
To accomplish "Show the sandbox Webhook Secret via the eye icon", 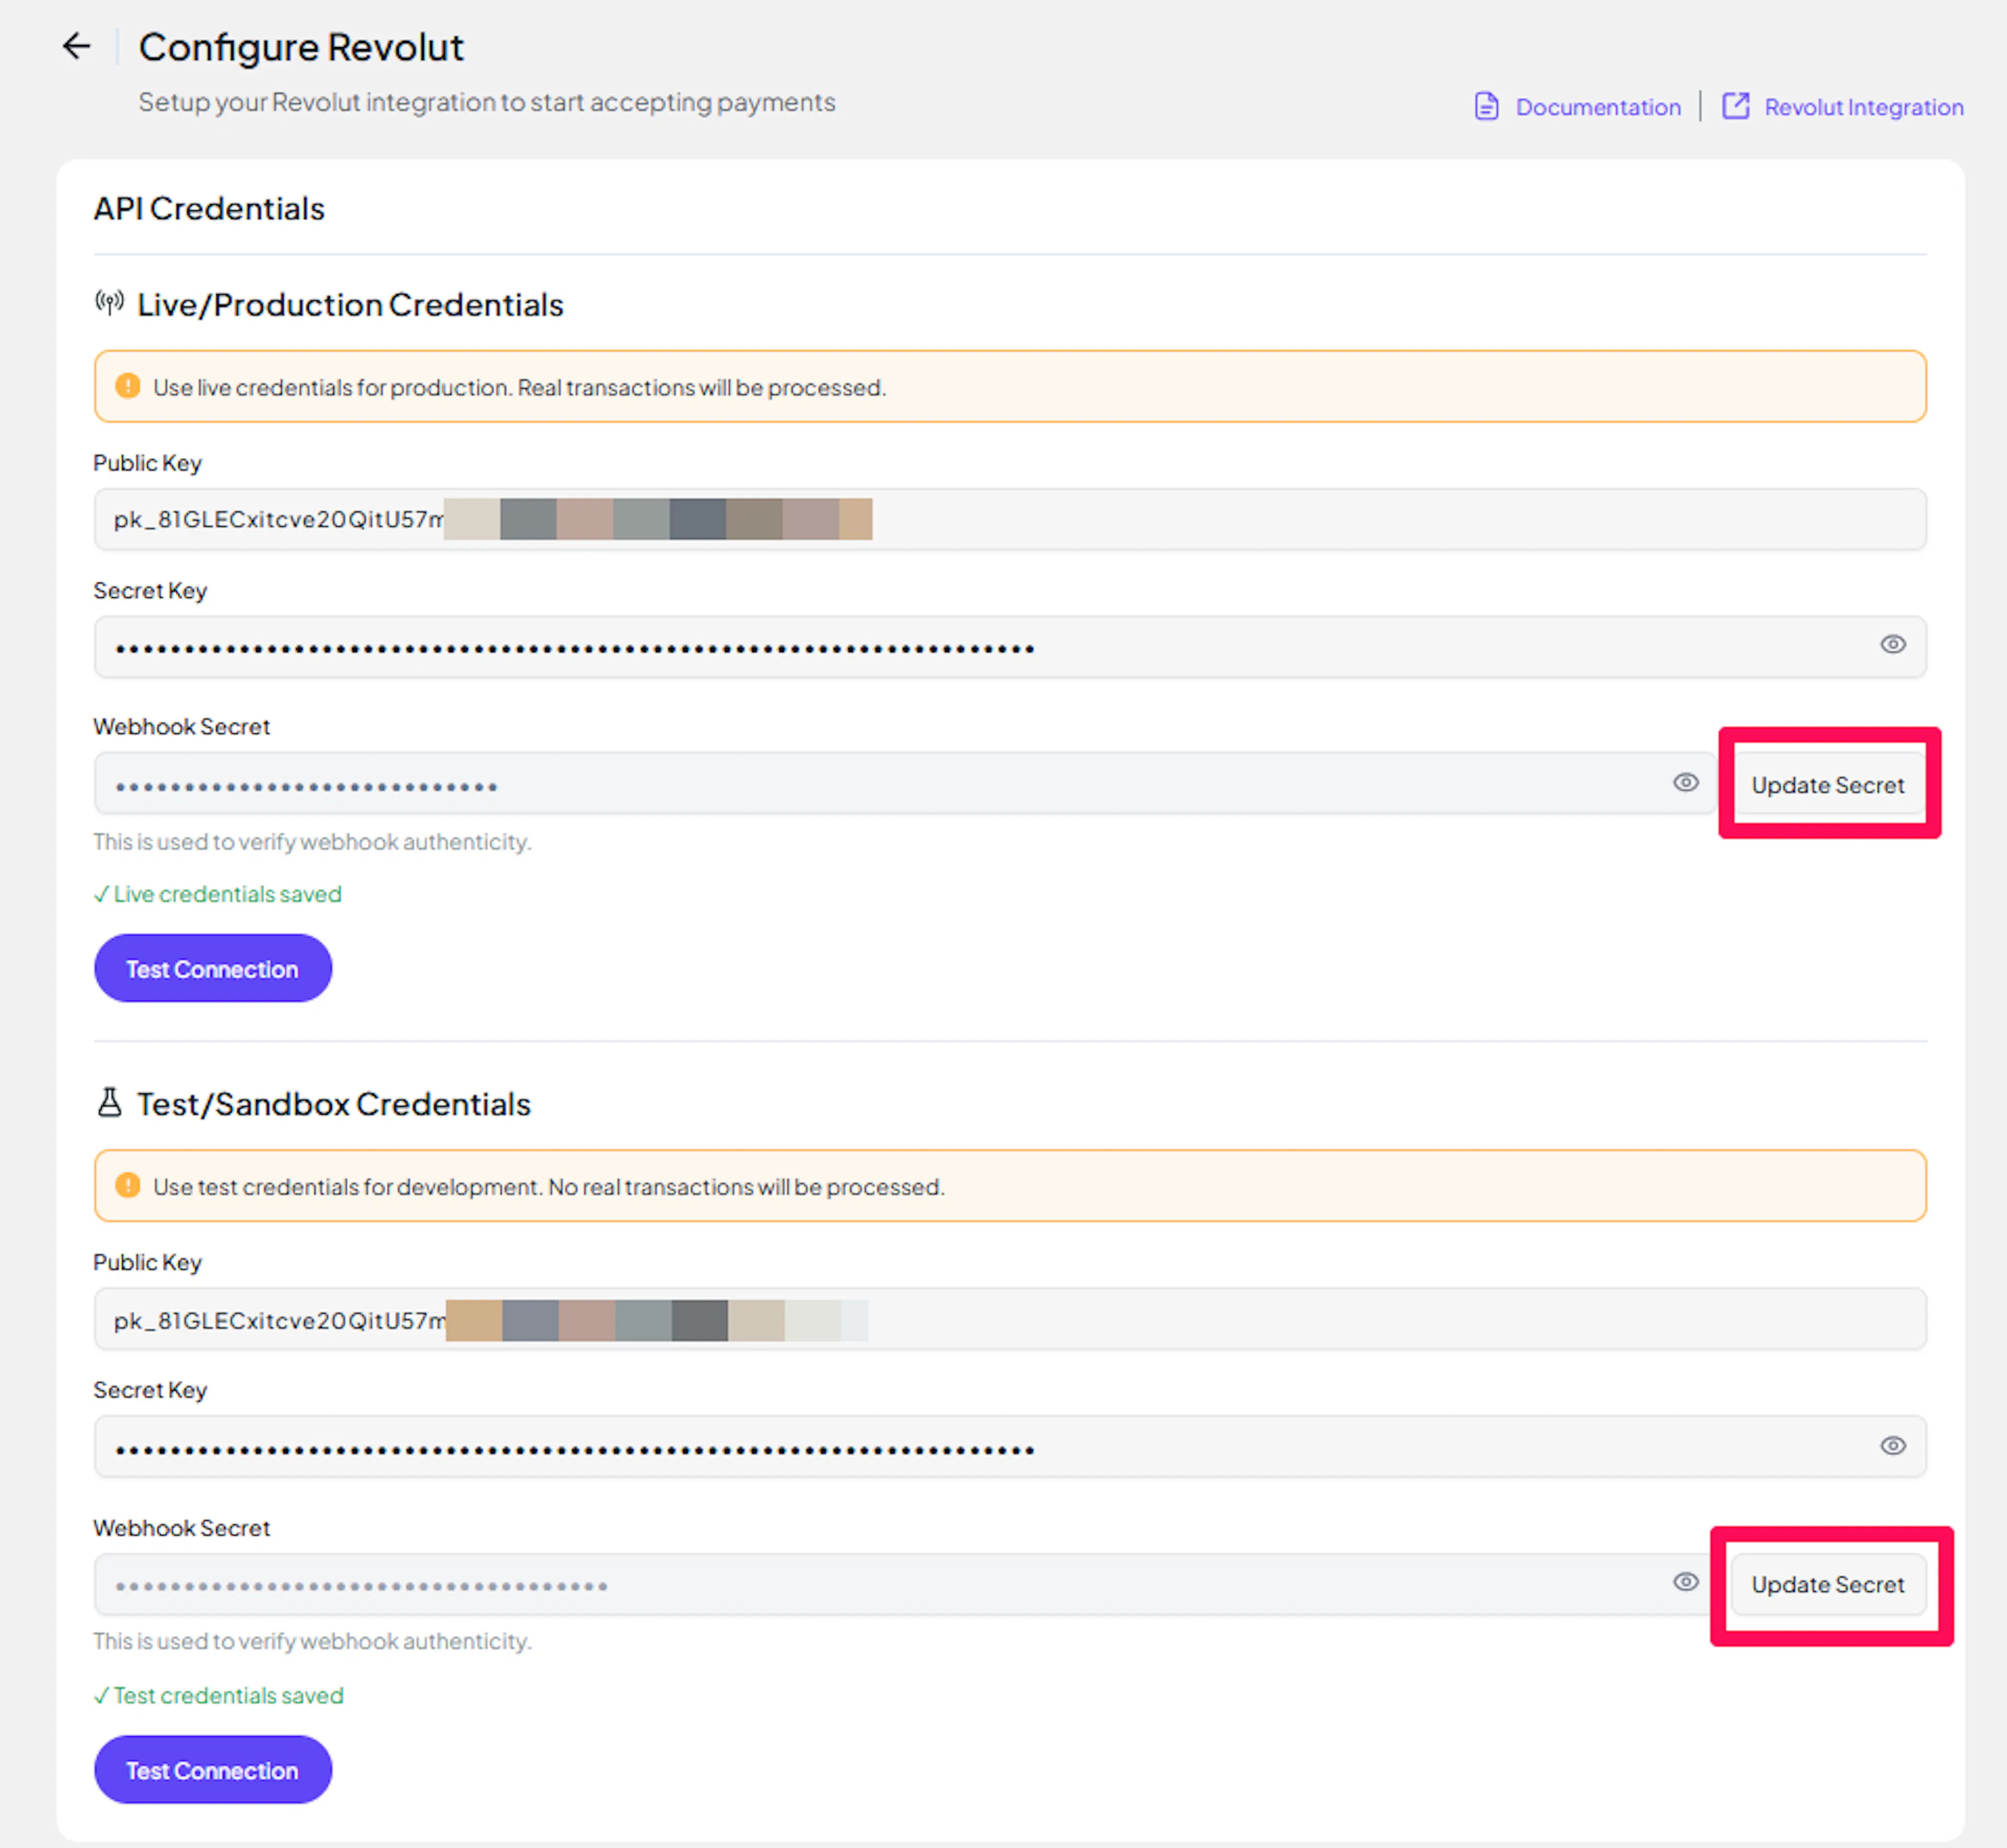I will 1685,1582.
